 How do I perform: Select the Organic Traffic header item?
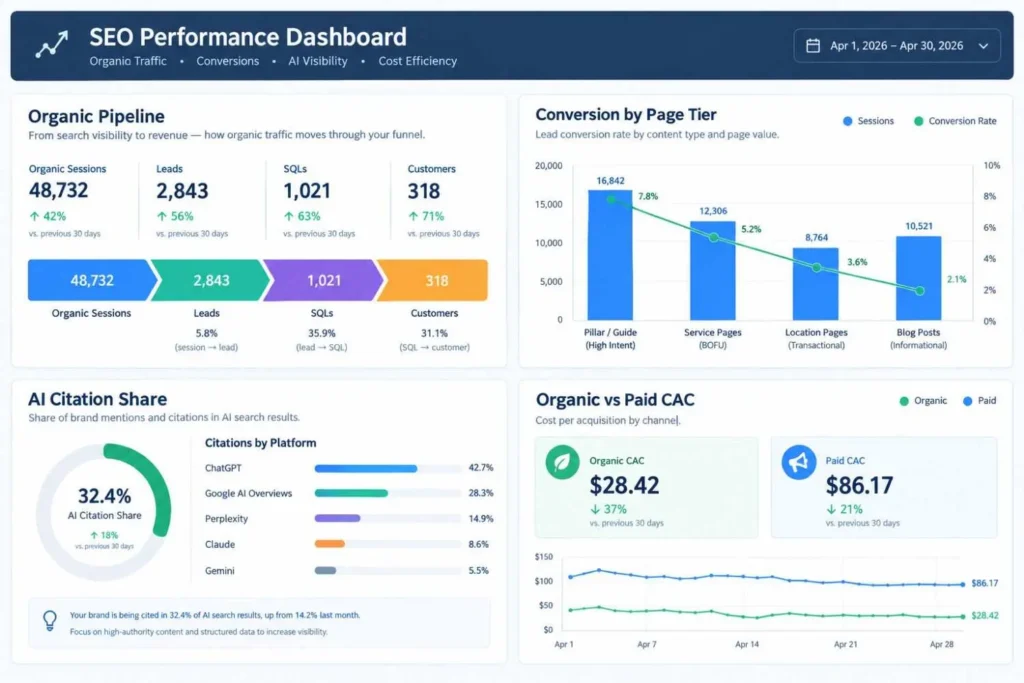128,61
